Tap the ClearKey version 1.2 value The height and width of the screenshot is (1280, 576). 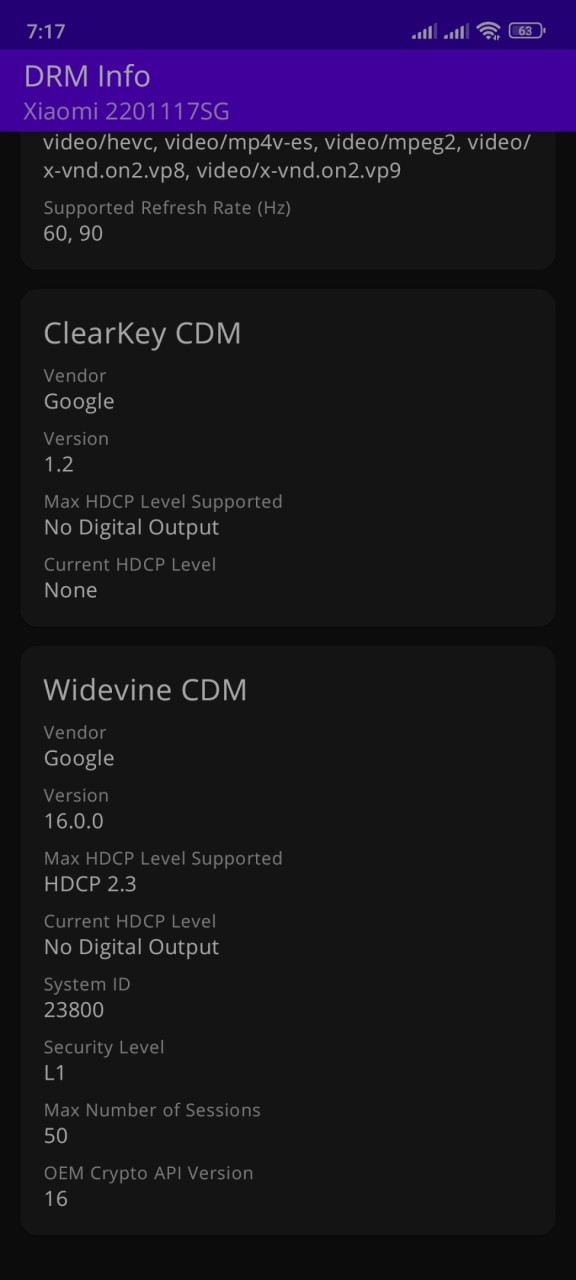(x=59, y=464)
